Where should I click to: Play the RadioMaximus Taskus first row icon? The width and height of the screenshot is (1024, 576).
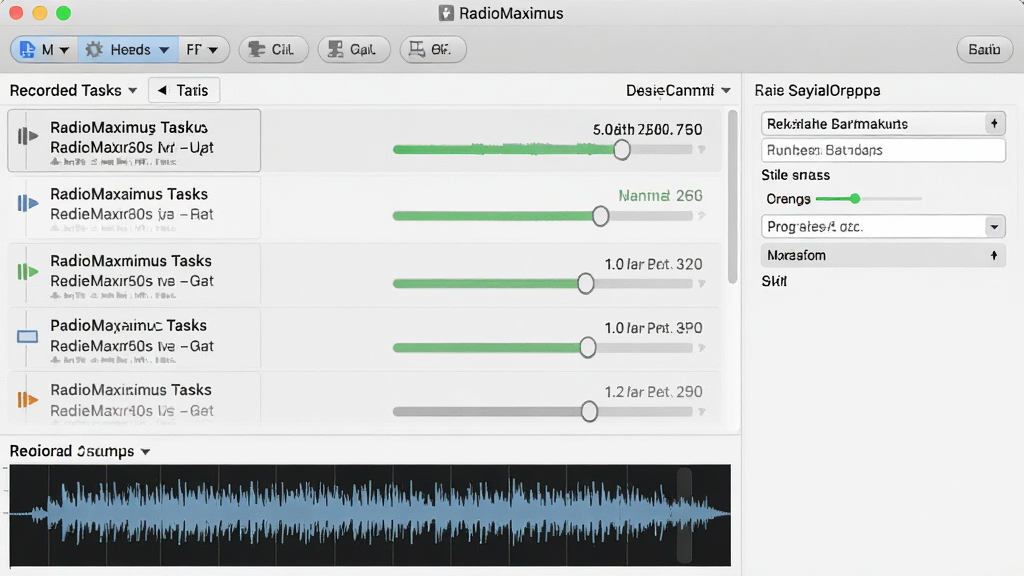(27, 136)
